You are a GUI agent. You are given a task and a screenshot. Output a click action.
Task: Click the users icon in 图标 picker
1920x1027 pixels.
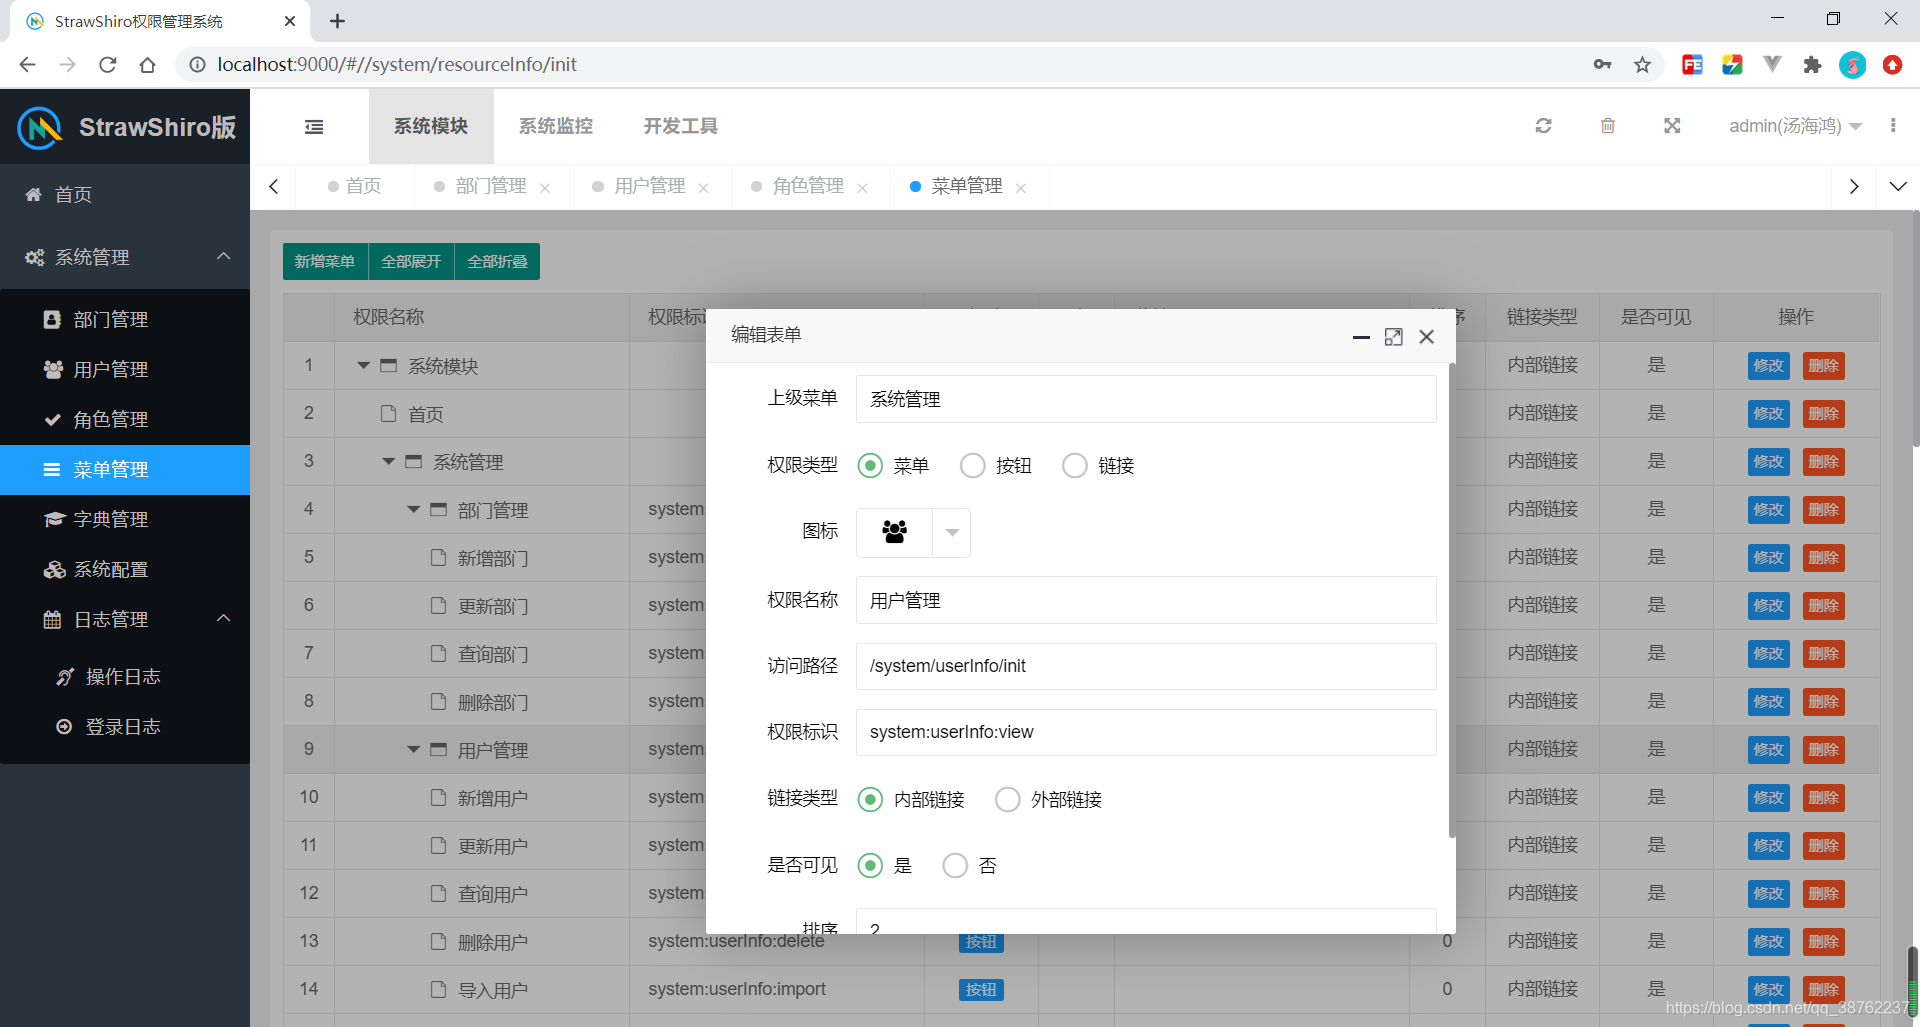[x=894, y=532]
